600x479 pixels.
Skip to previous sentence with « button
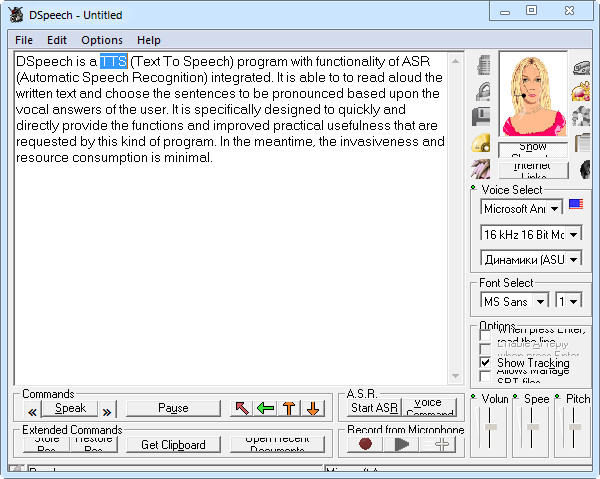[32, 409]
